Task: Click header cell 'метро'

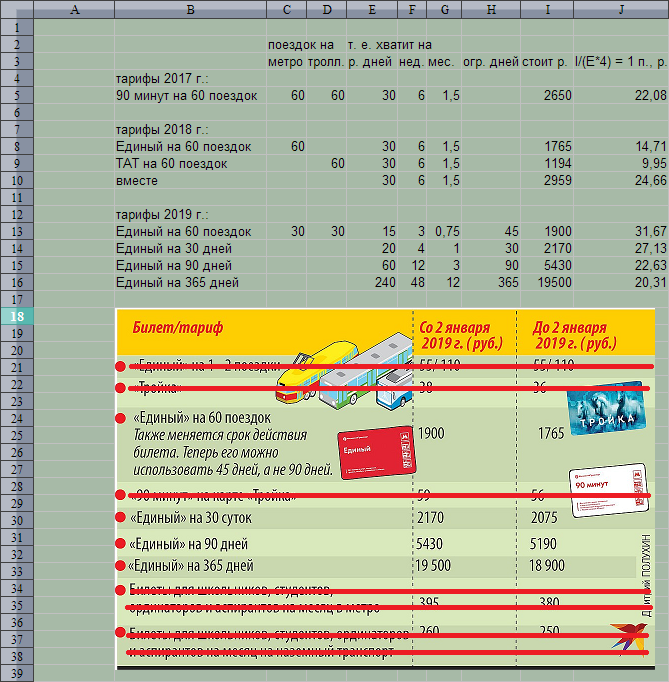Action: (x=287, y=62)
